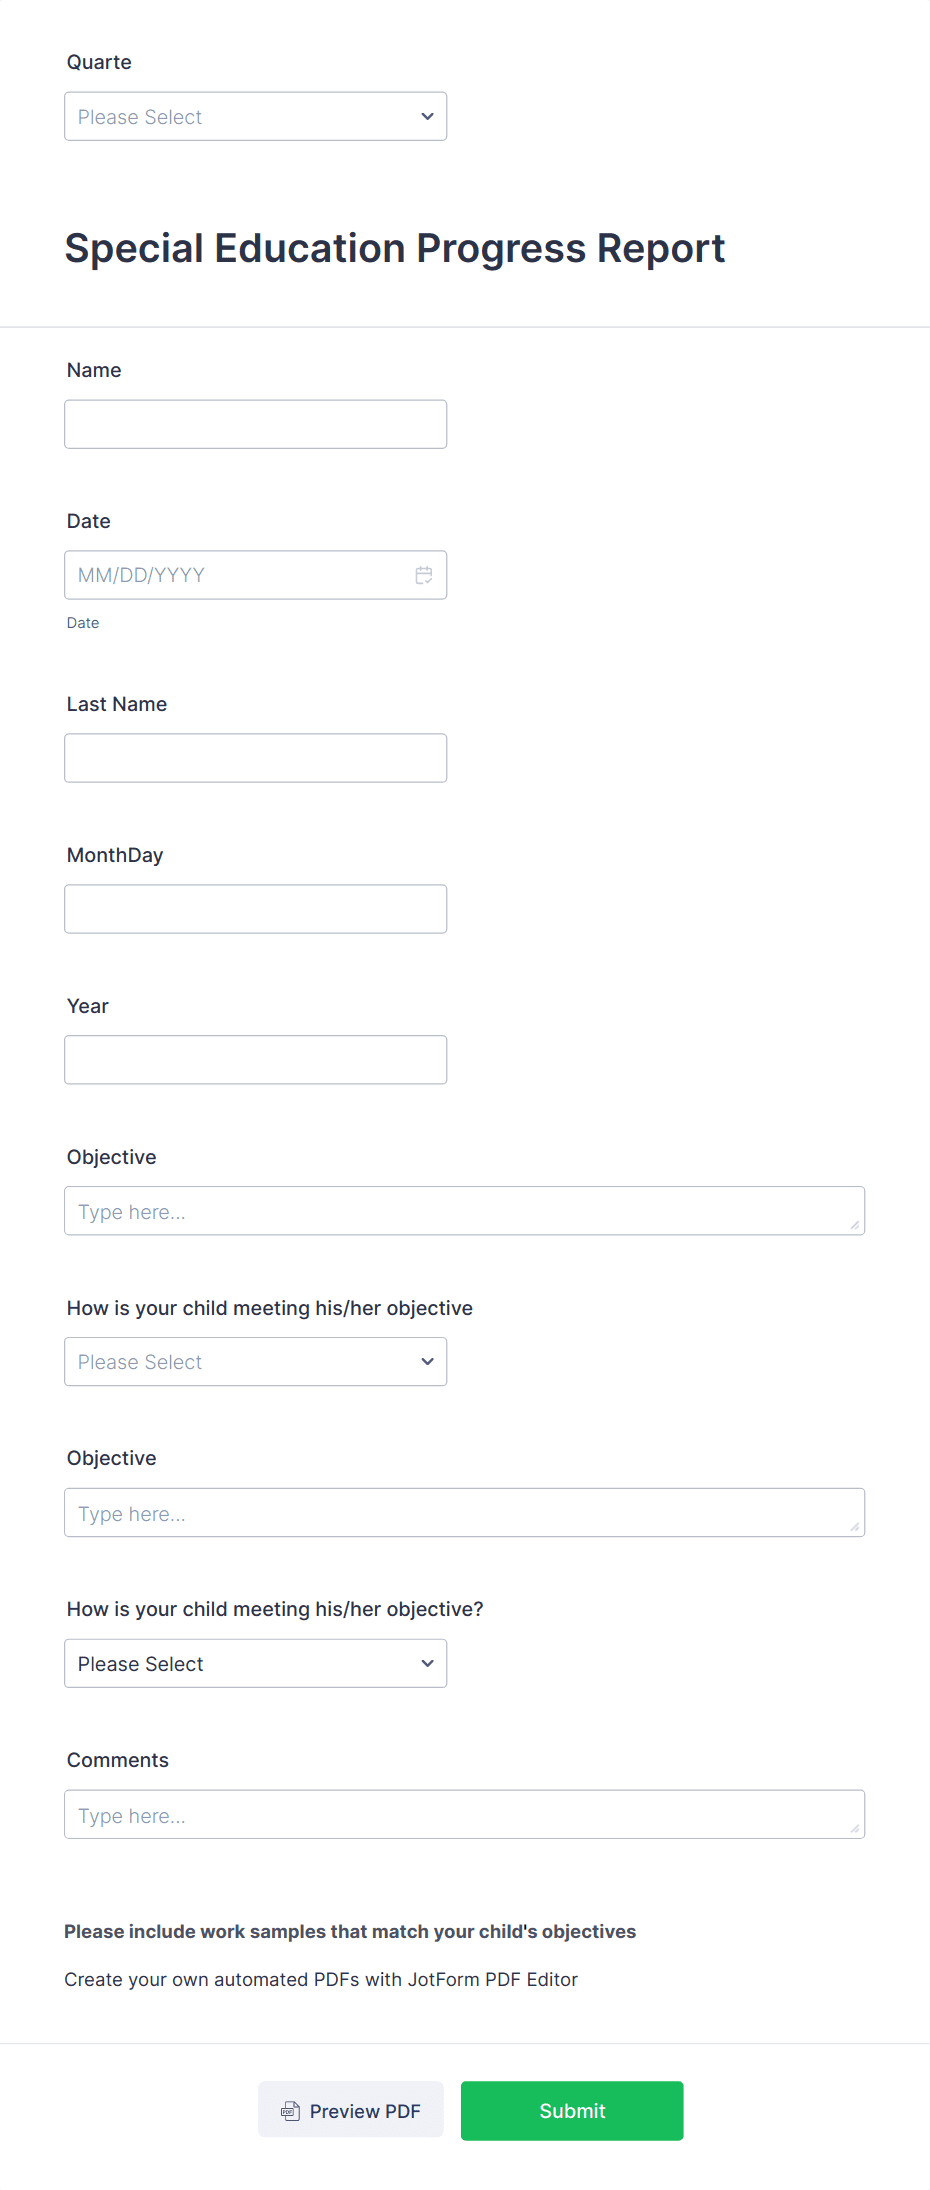Image resolution: width=930 pixels, height=2190 pixels.
Task: Click the Submit button
Action: tap(571, 2110)
